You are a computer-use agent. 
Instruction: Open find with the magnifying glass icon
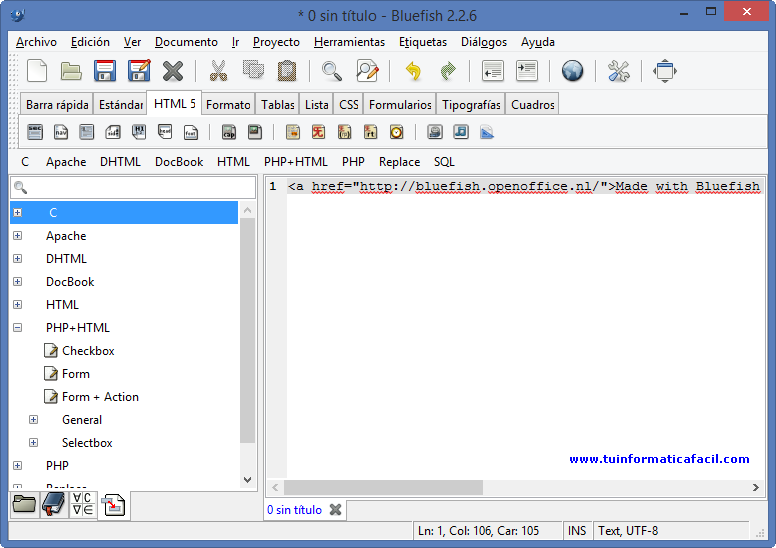(331, 71)
